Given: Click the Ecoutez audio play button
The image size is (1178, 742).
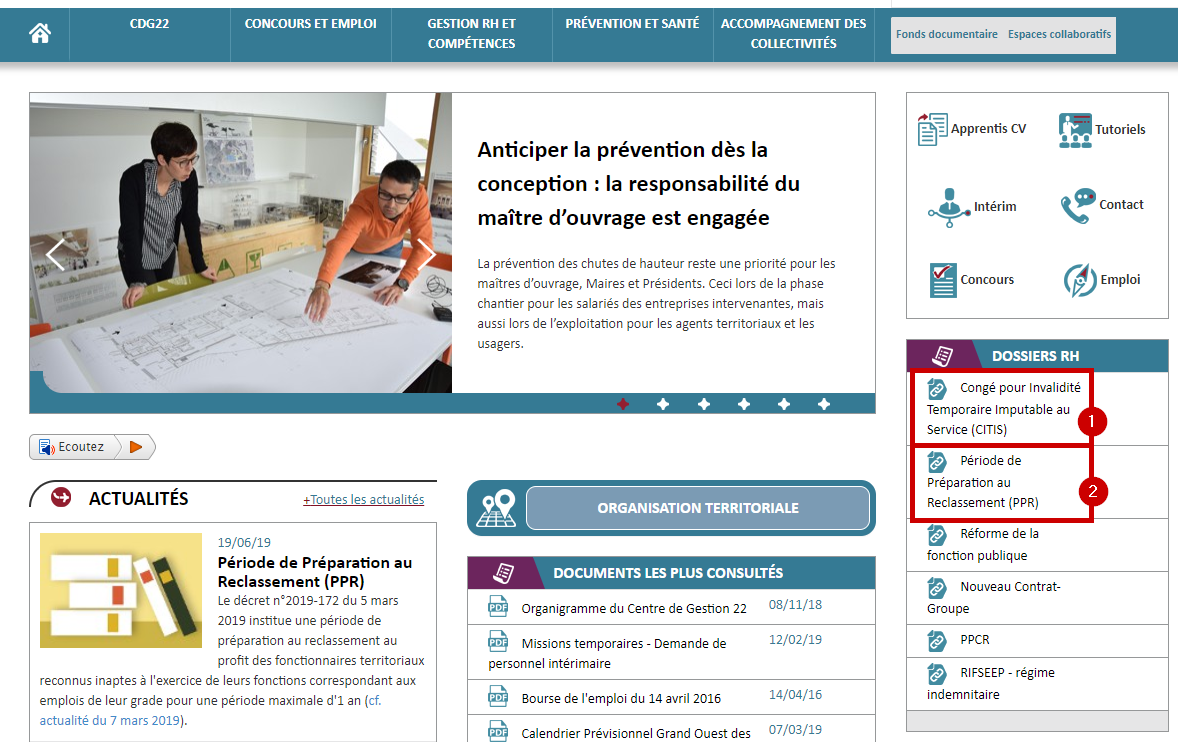Looking at the screenshot, I should tap(136, 447).
